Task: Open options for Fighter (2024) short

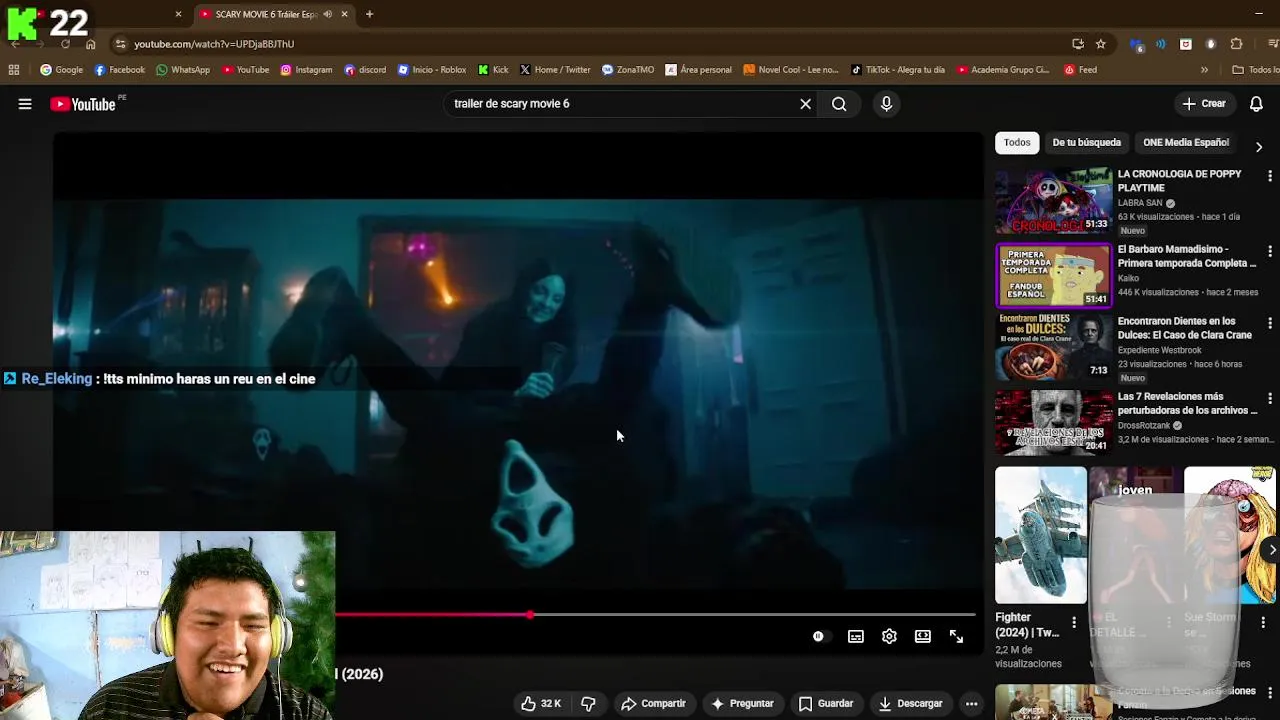Action: [1074, 622]
